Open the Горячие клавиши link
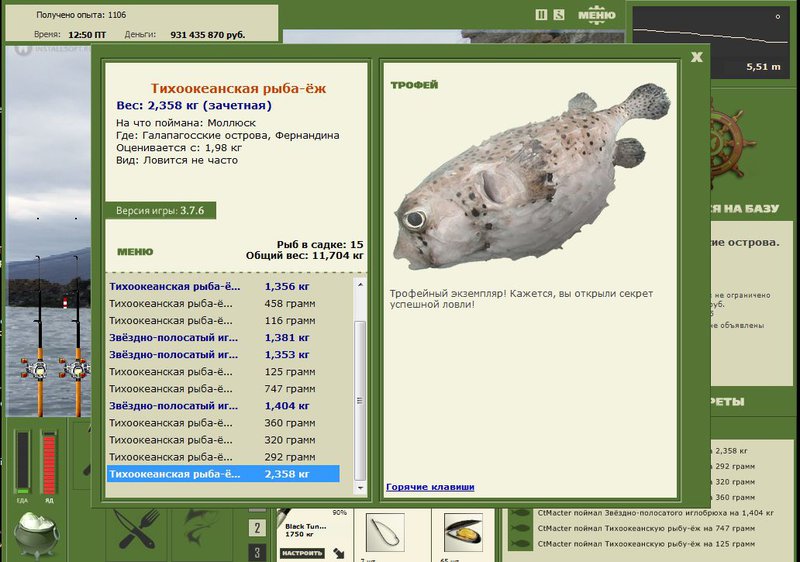 click(430, 487)
